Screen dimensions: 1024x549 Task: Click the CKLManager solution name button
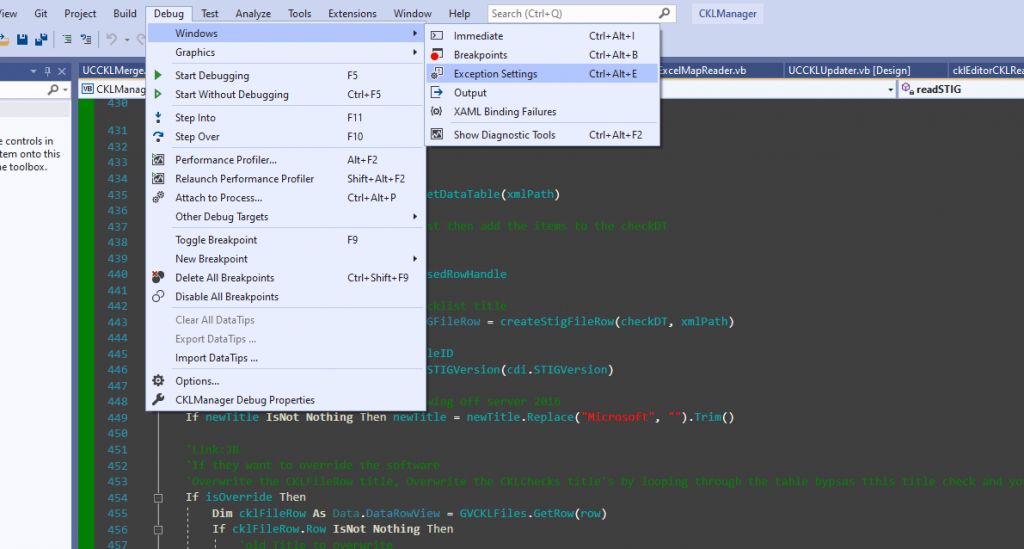click(x=728, y=14)
